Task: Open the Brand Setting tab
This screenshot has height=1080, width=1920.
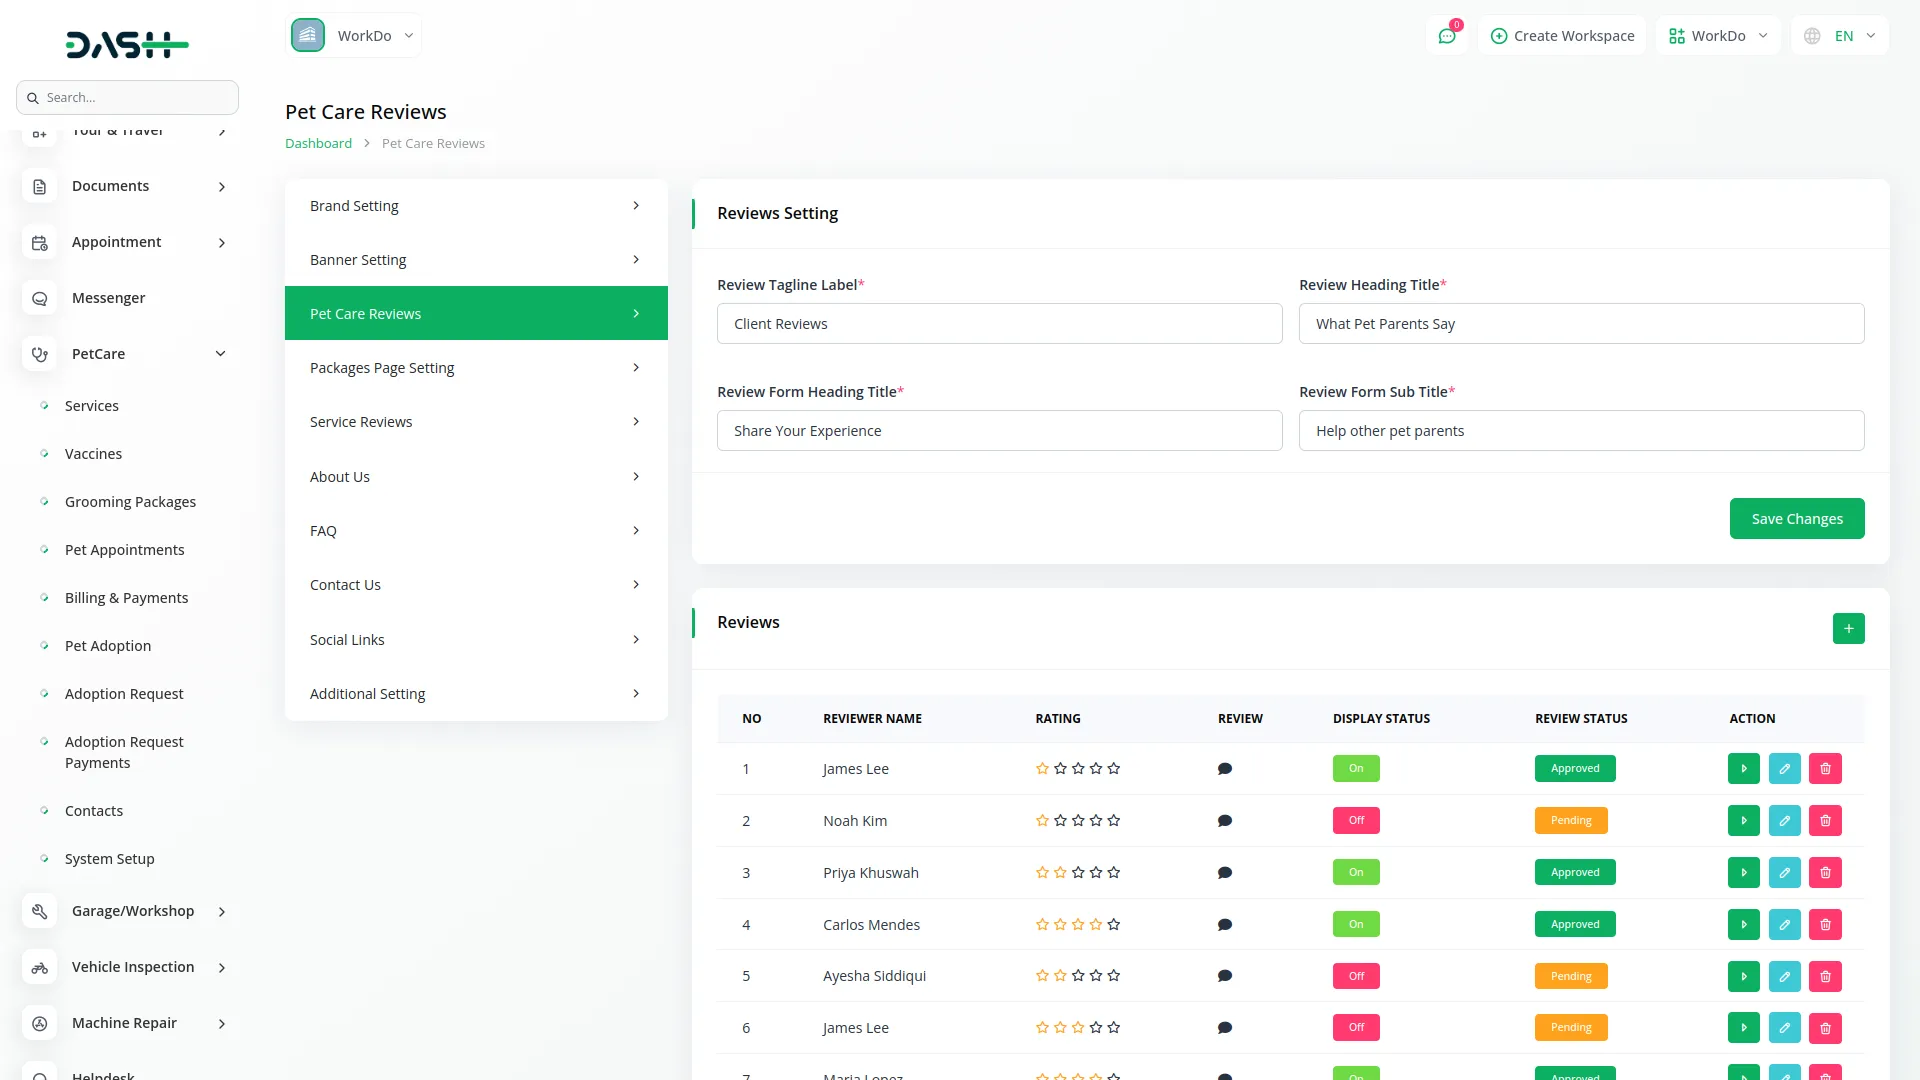Action: coord(475,206)
